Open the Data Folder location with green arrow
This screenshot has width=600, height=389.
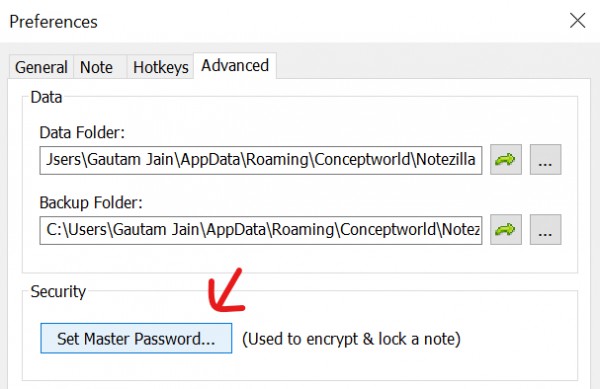pyautogui.click(x=506, y=160)
